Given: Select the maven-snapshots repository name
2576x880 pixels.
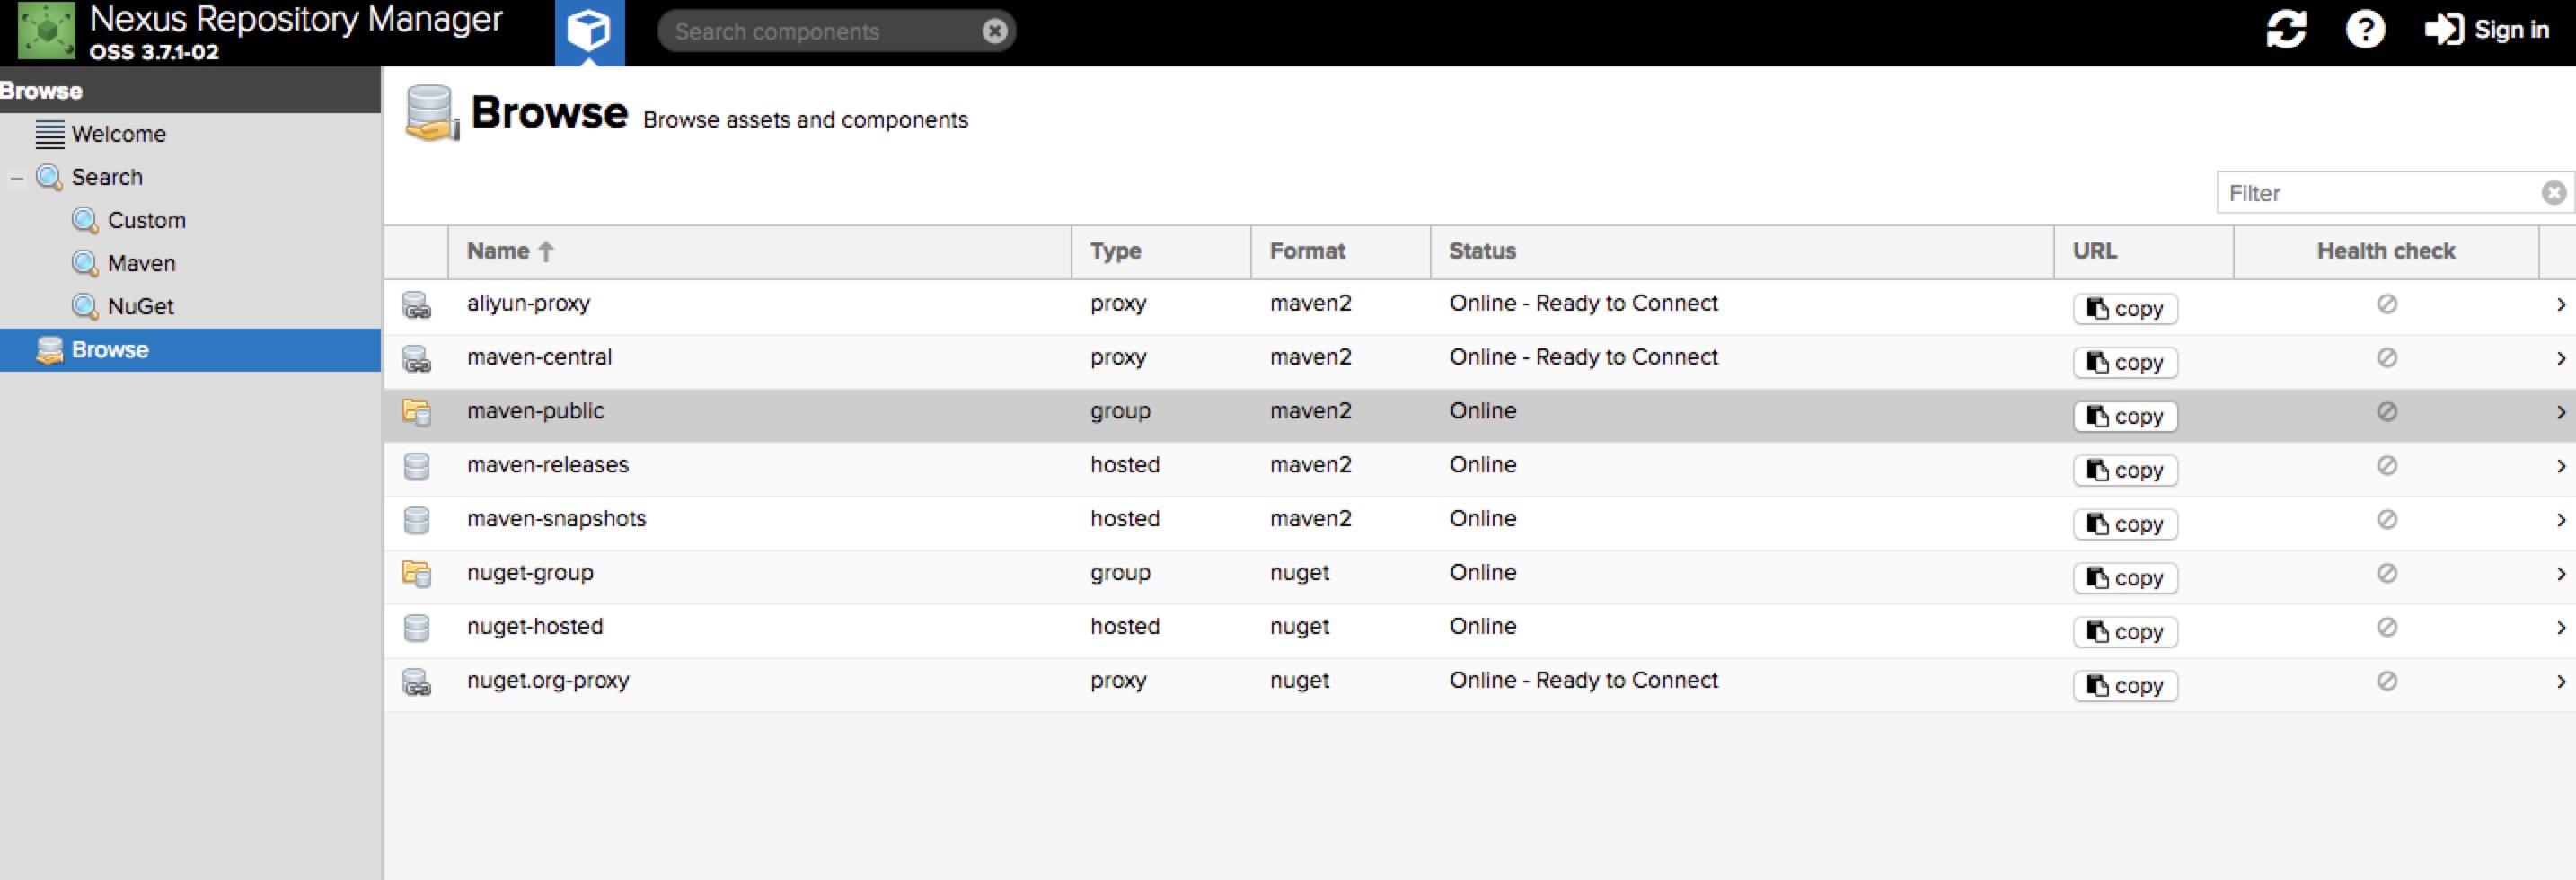Looking at the screenshot, I should click(x=556, y=519).
